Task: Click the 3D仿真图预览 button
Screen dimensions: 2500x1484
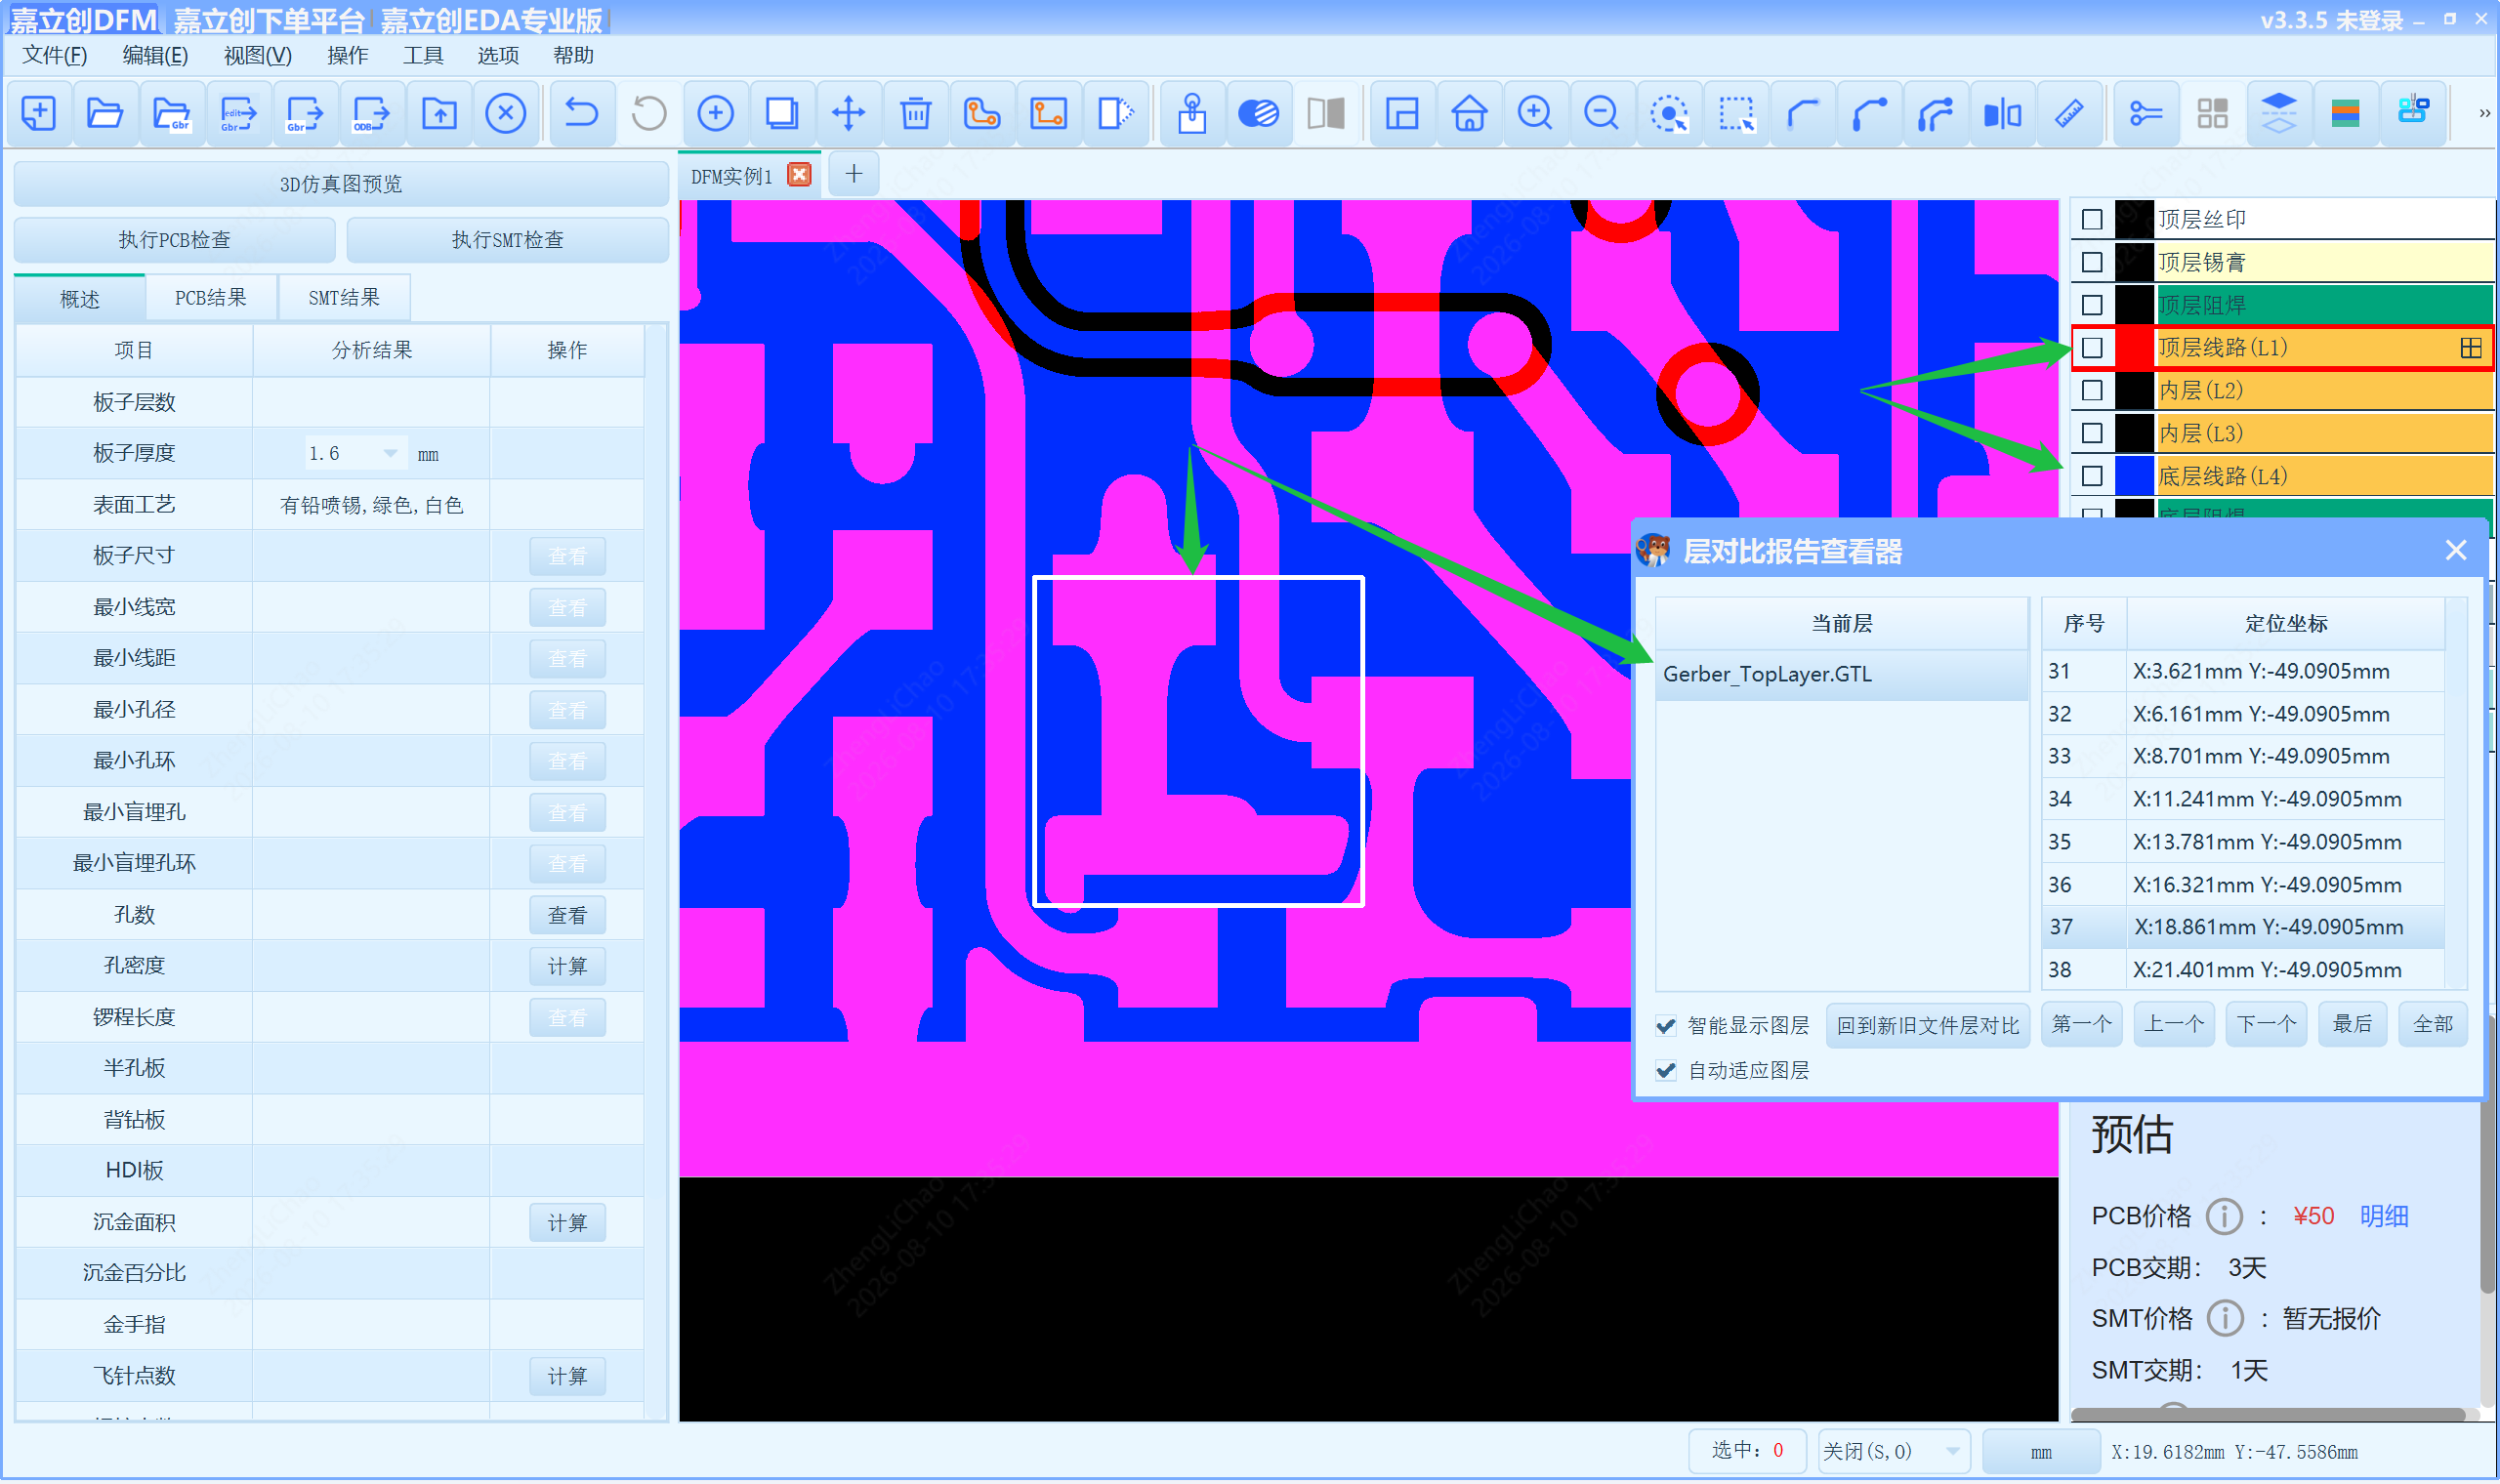Action: pos(341,185)
